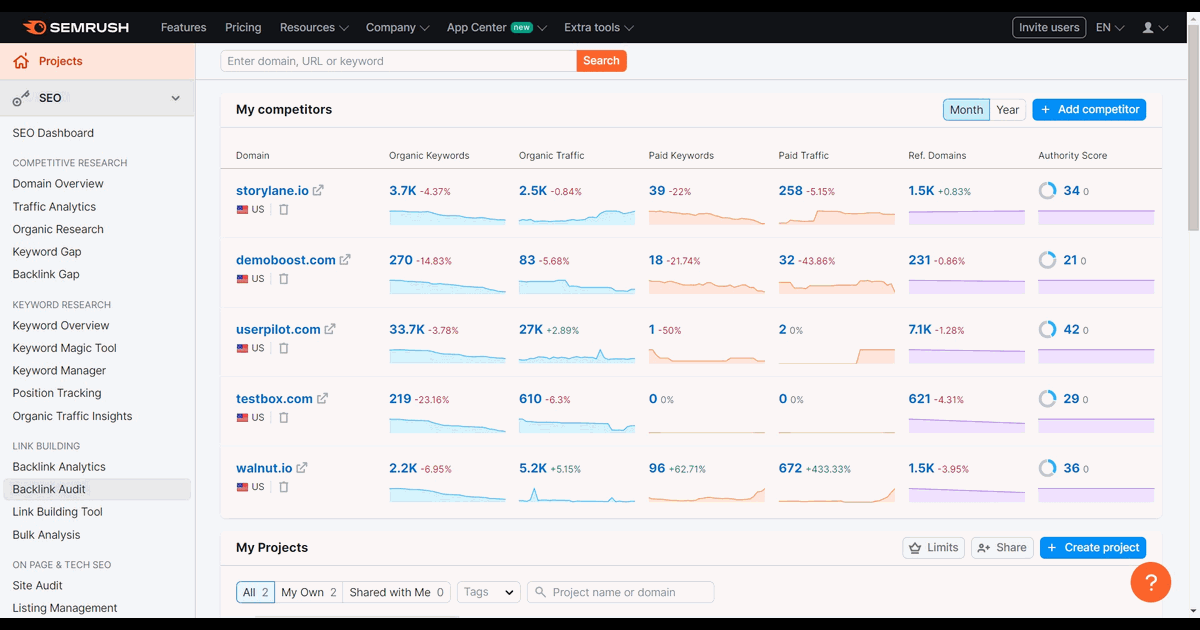
Task: Expand the Company menu
Action: click(397, 28)
